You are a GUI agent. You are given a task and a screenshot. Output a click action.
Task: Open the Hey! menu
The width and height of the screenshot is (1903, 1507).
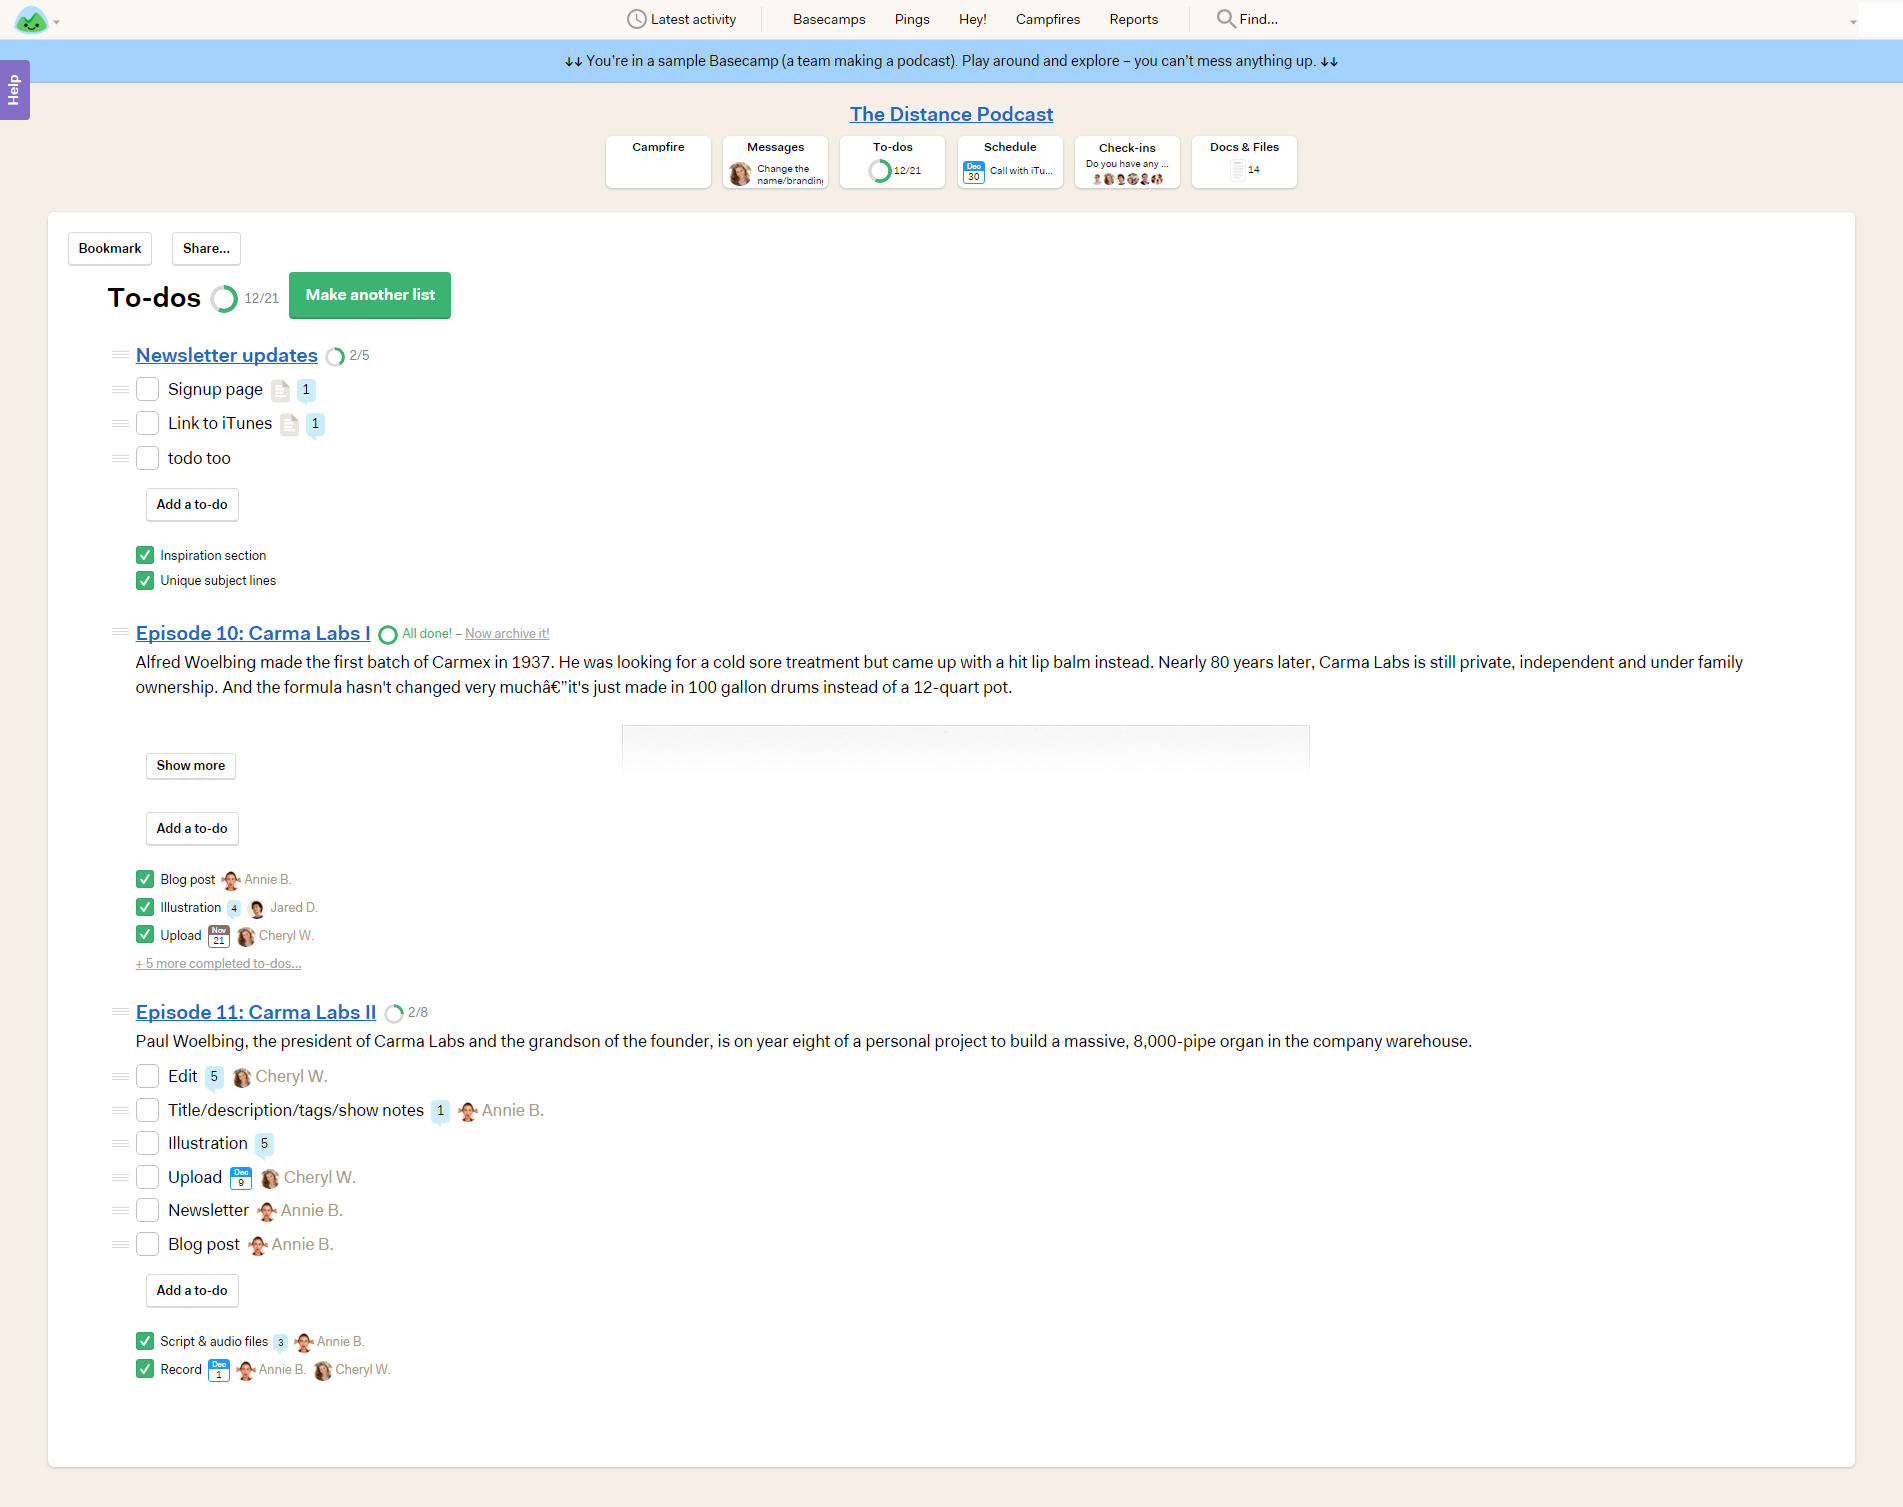pos(972,19)
